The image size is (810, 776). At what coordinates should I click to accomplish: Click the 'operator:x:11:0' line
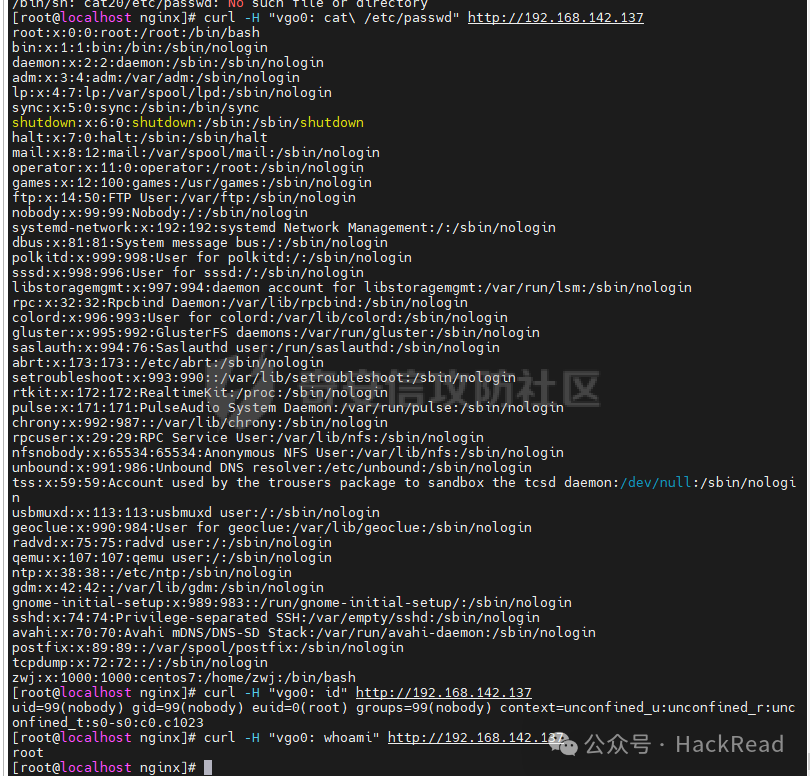pos(188,167)
